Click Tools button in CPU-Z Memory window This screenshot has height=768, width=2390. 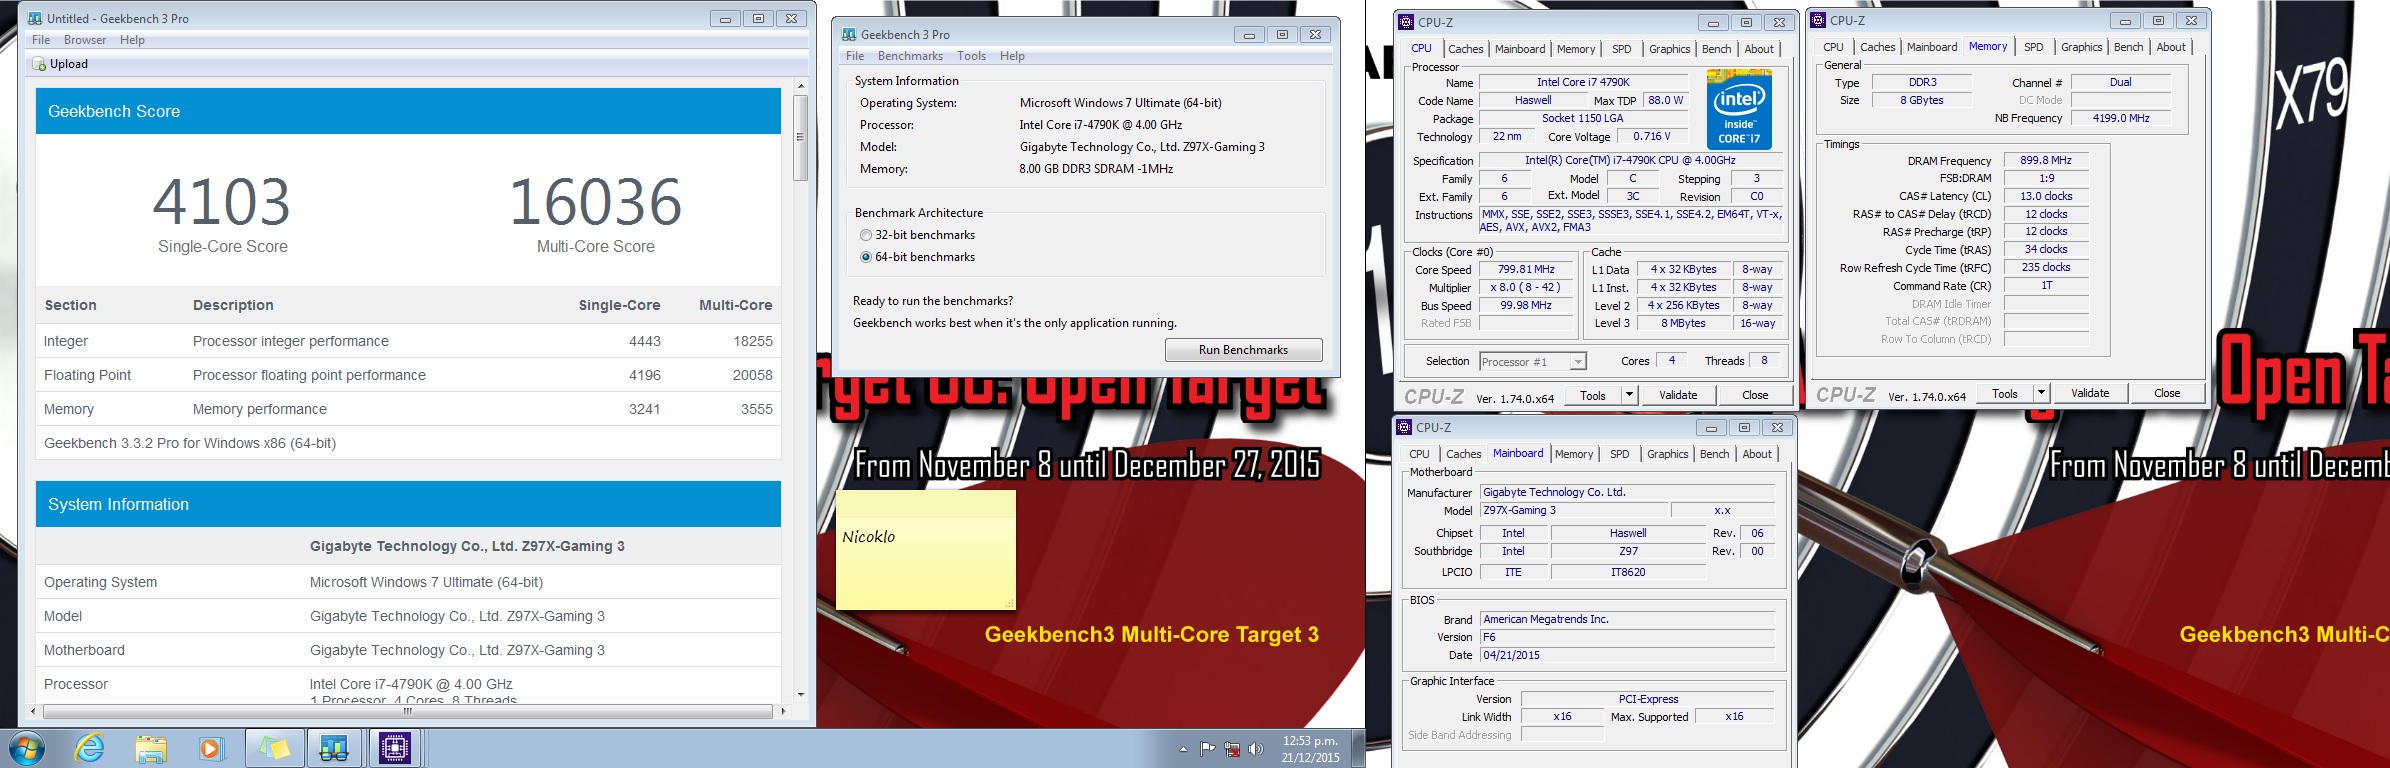pos(2005,393)
